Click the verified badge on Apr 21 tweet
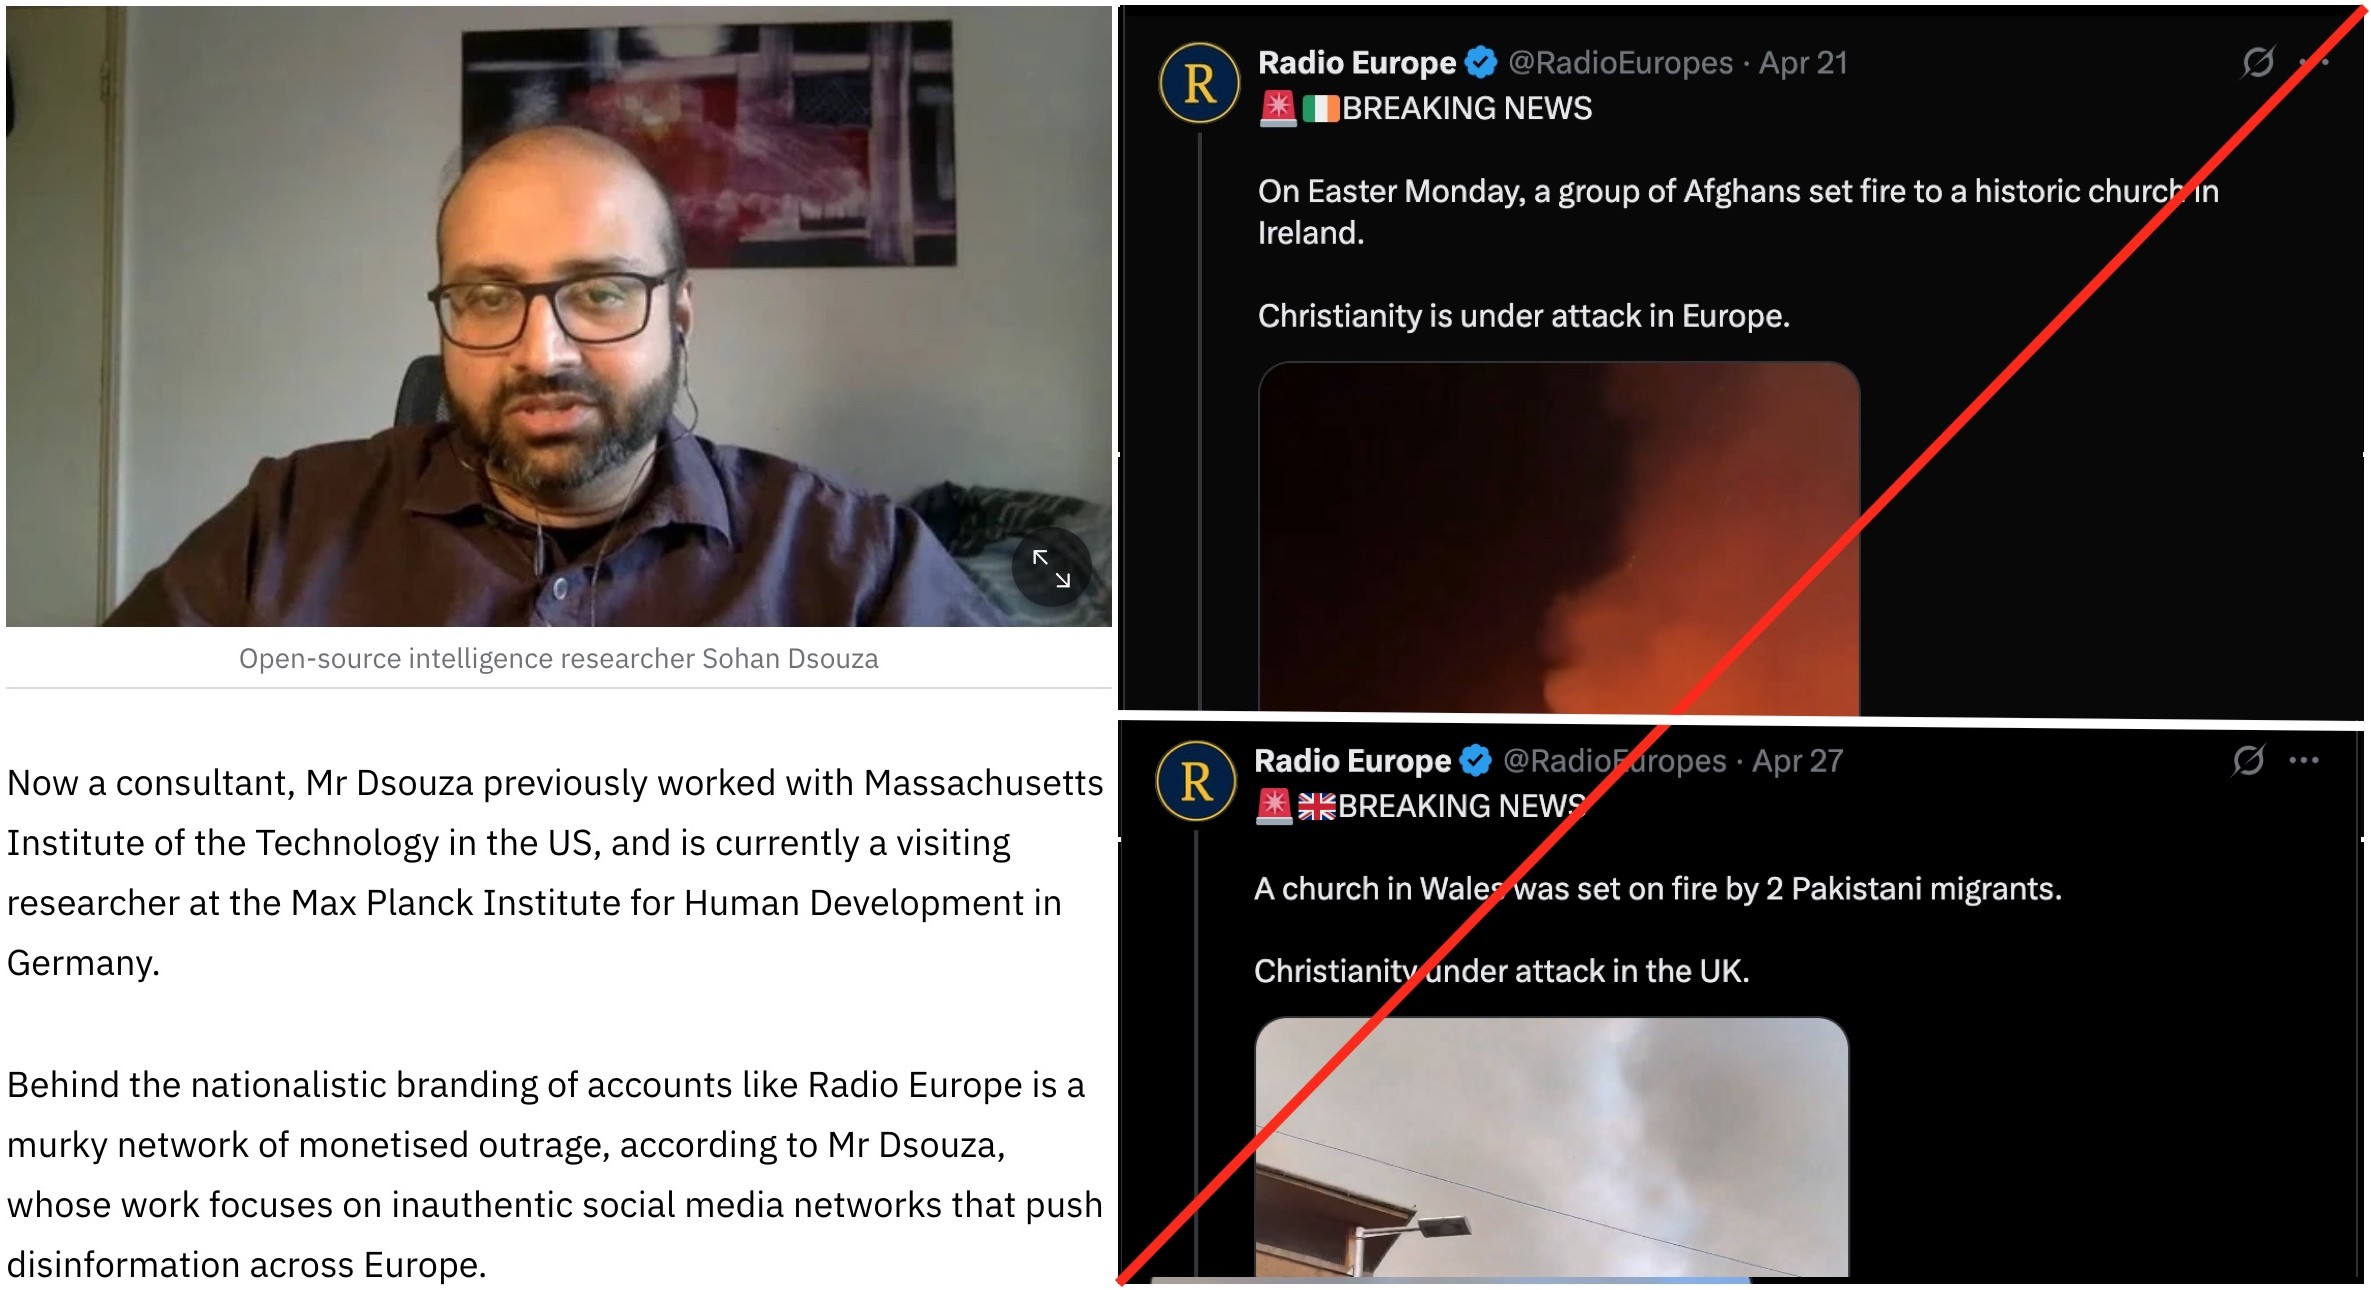The image size is (2371, 1290). coord(1481,63)
